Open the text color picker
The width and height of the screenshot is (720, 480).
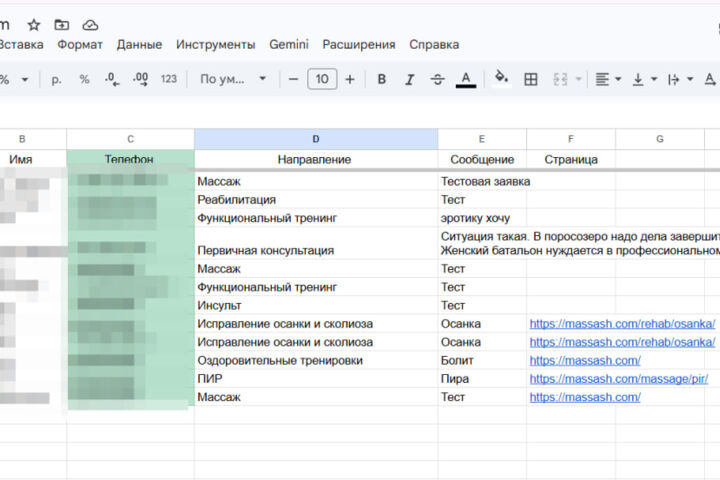(x=466, y=79)
